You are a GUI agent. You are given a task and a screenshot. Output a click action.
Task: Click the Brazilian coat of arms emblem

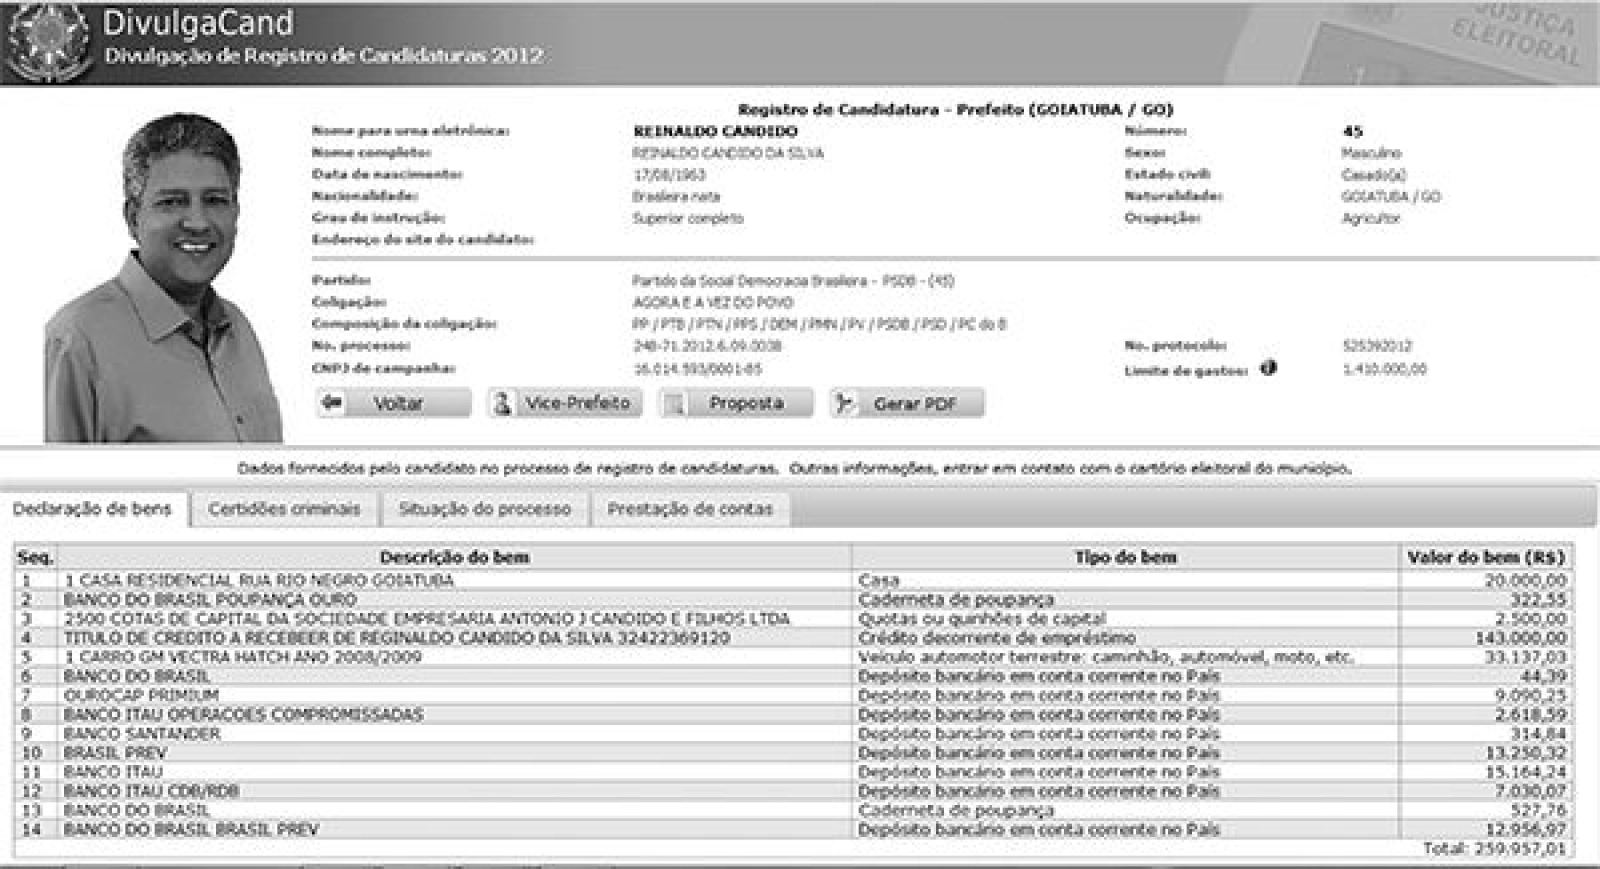click(x=48, y=40)
